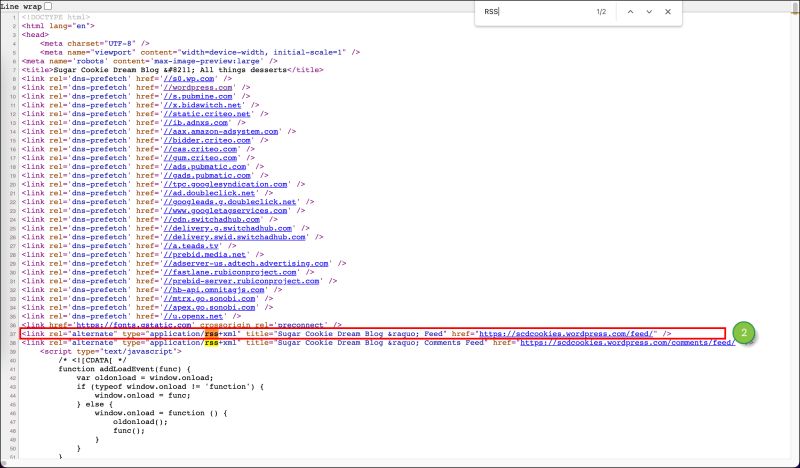
Task: Open the //ads.pubmatic.com link
Action: (205, 166)
